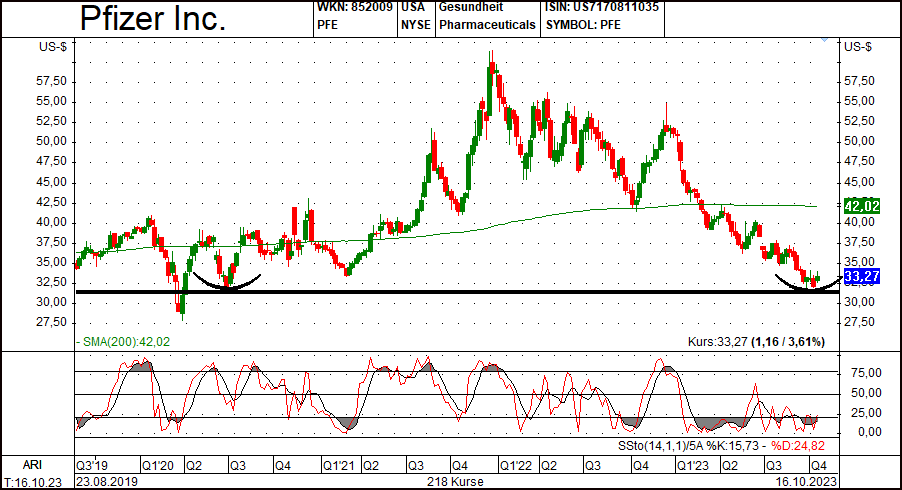Click the ARI label
902x490 pixels.
click(33, 464)
